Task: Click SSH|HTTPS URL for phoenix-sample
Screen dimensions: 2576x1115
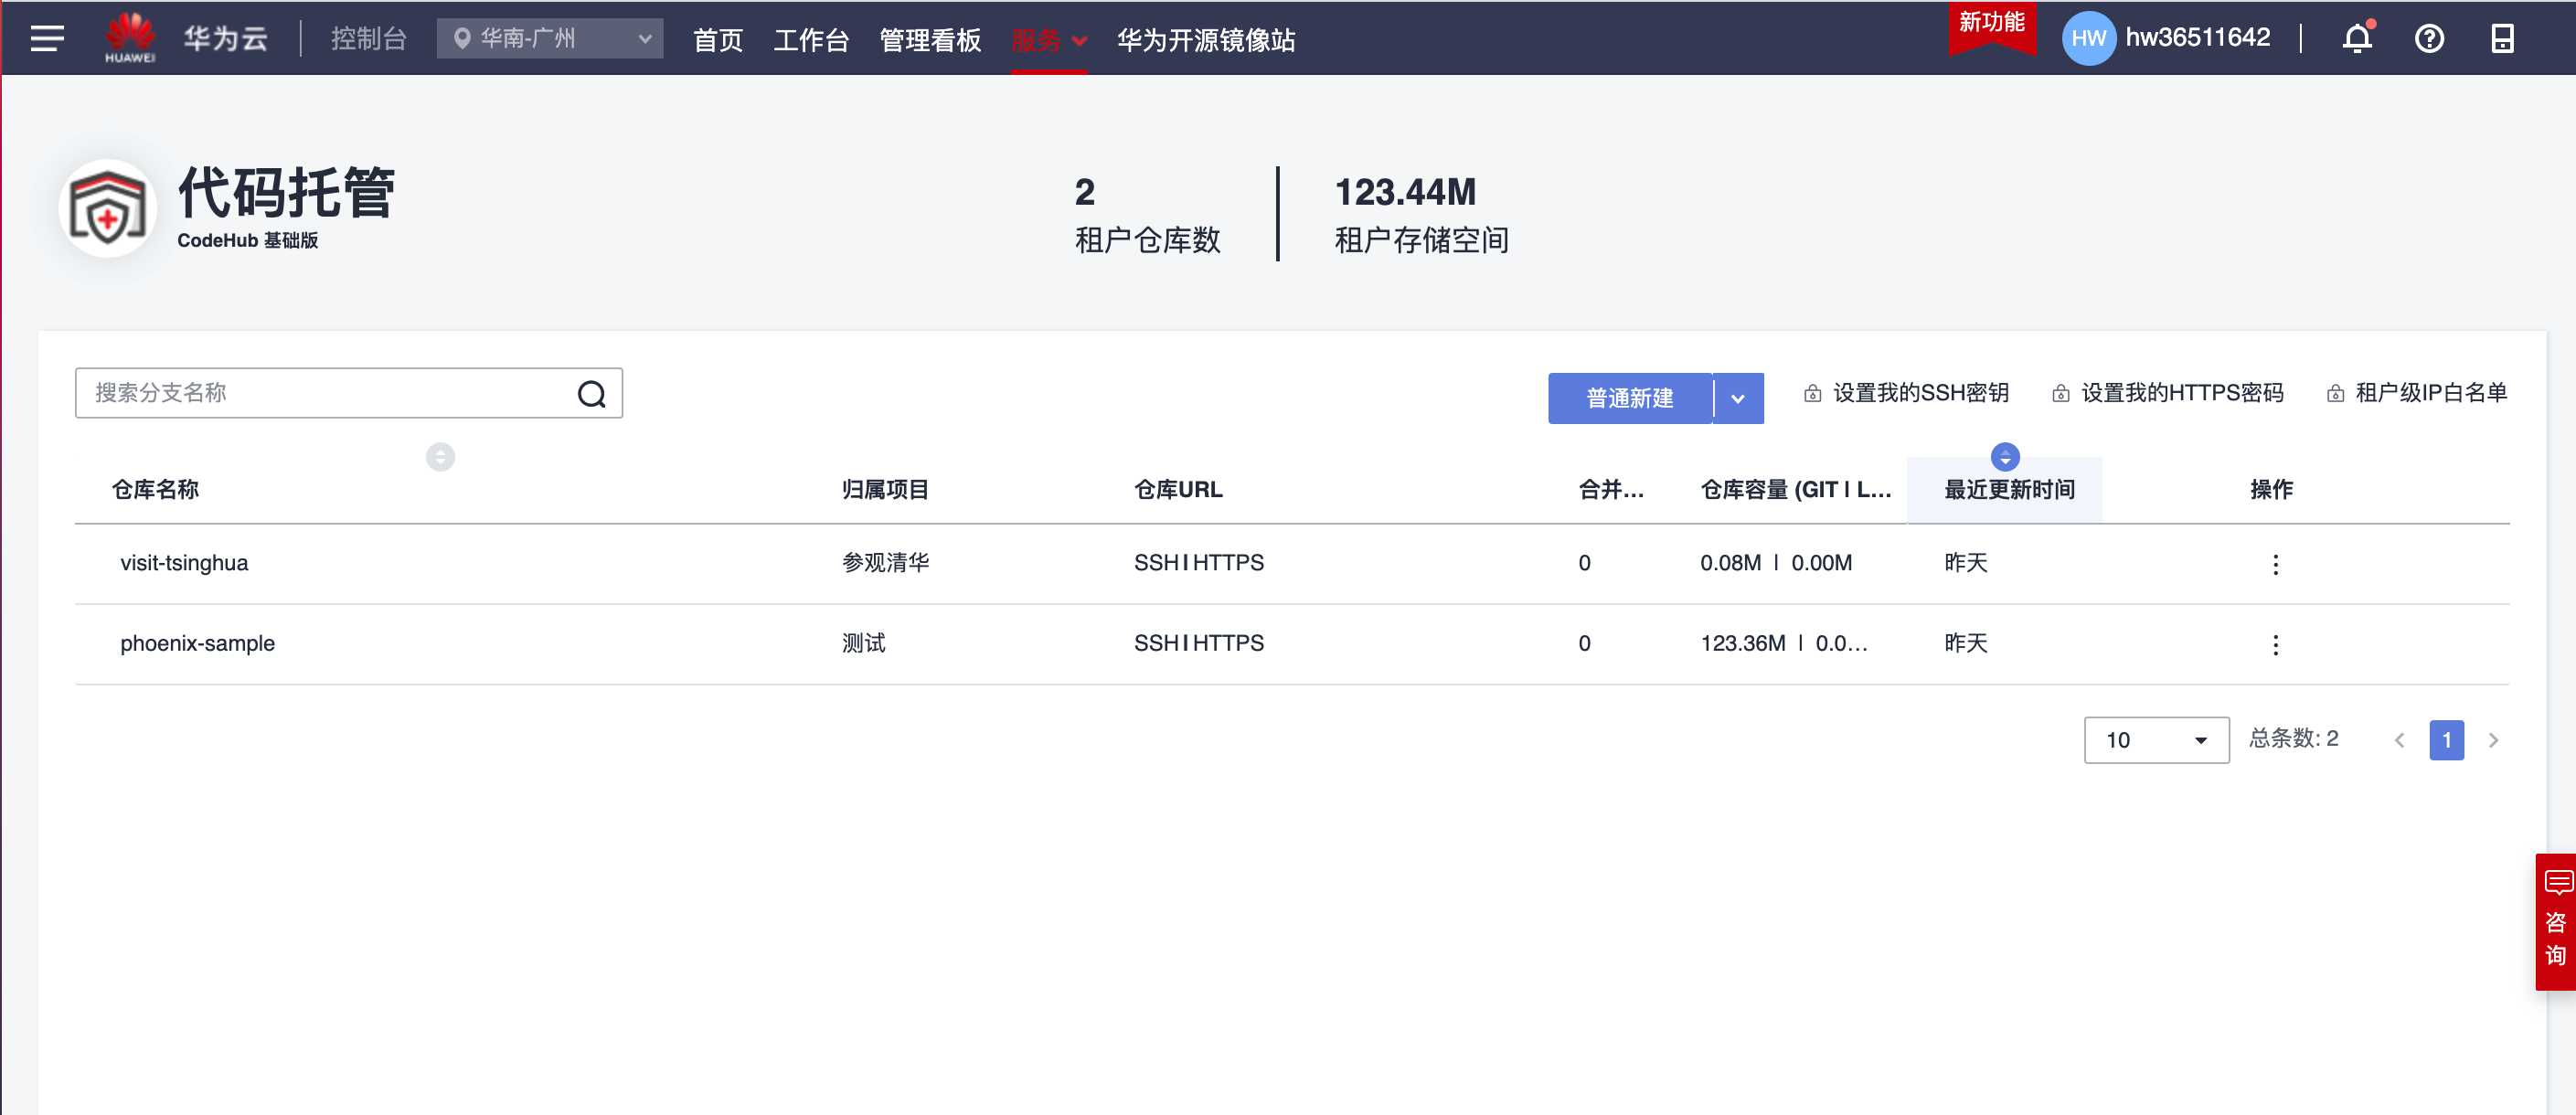Action: click(1198, 643)
